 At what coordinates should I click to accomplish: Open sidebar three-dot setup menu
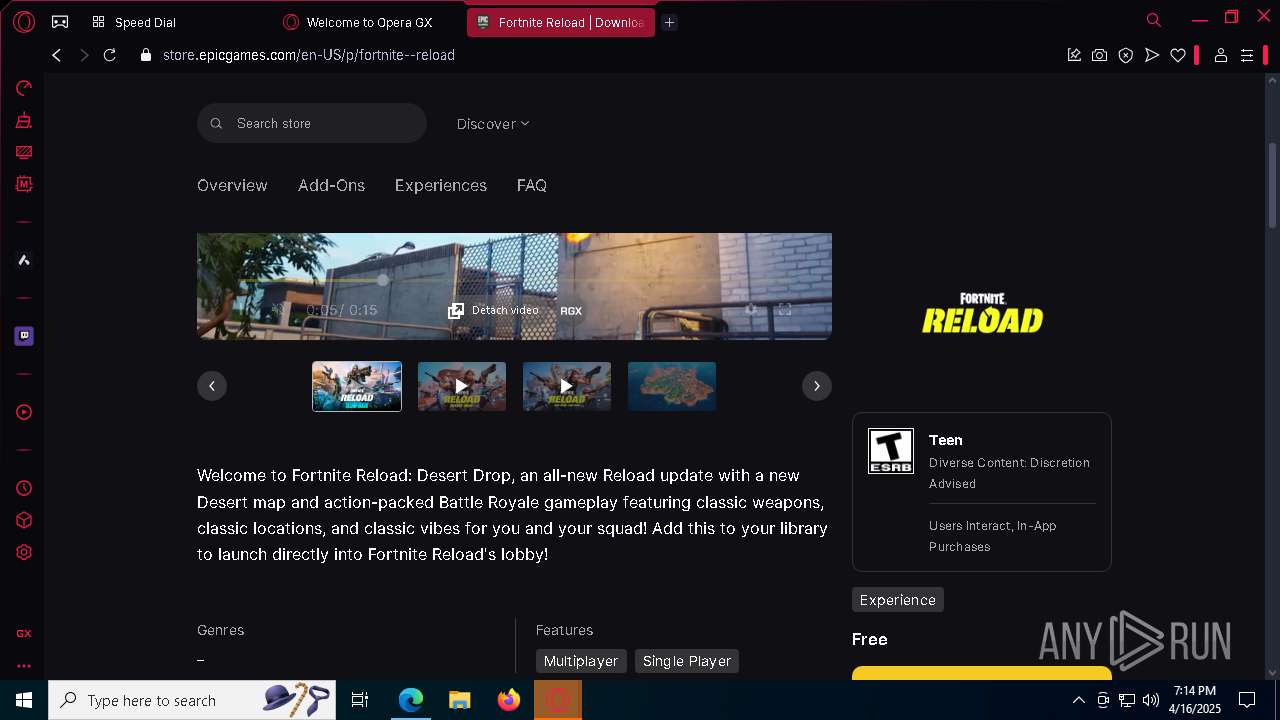pyautogui.click(x=24, y=665)
